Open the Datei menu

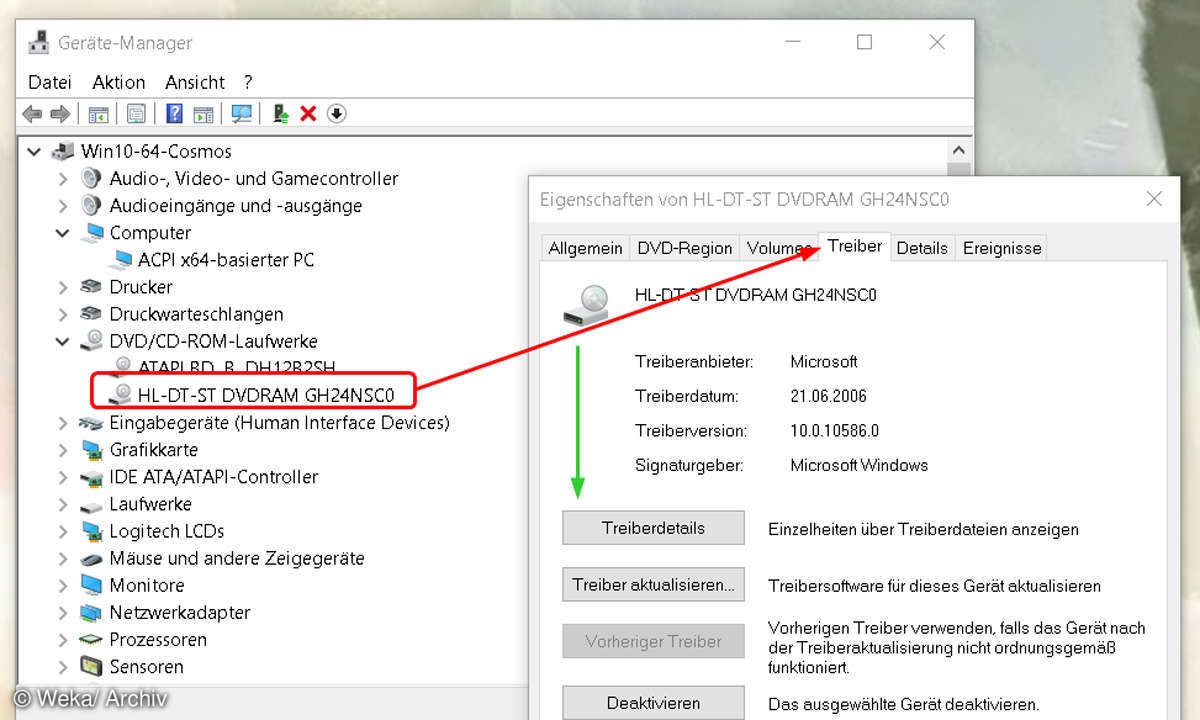coord(50,82)
